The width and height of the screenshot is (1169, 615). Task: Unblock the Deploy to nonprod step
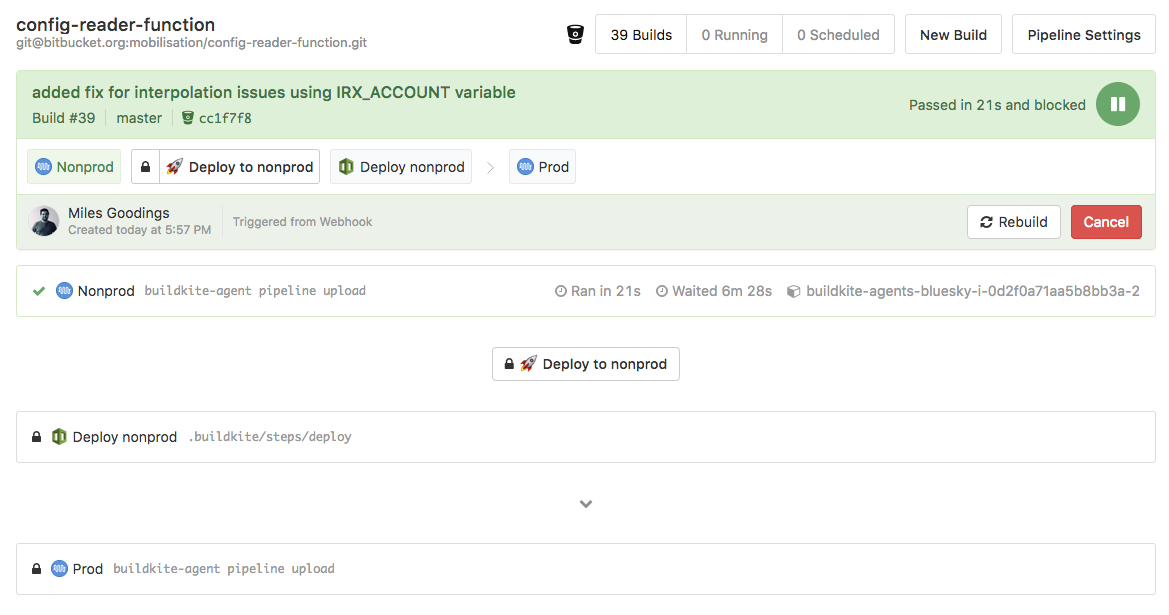[x=585, y=363]
